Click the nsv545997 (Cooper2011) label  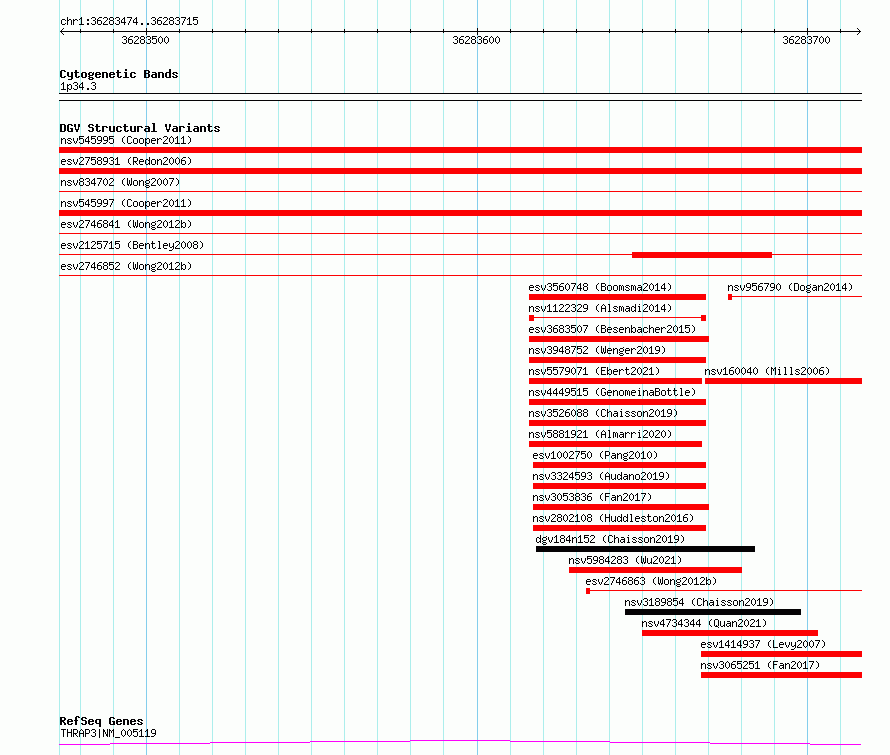126,203
